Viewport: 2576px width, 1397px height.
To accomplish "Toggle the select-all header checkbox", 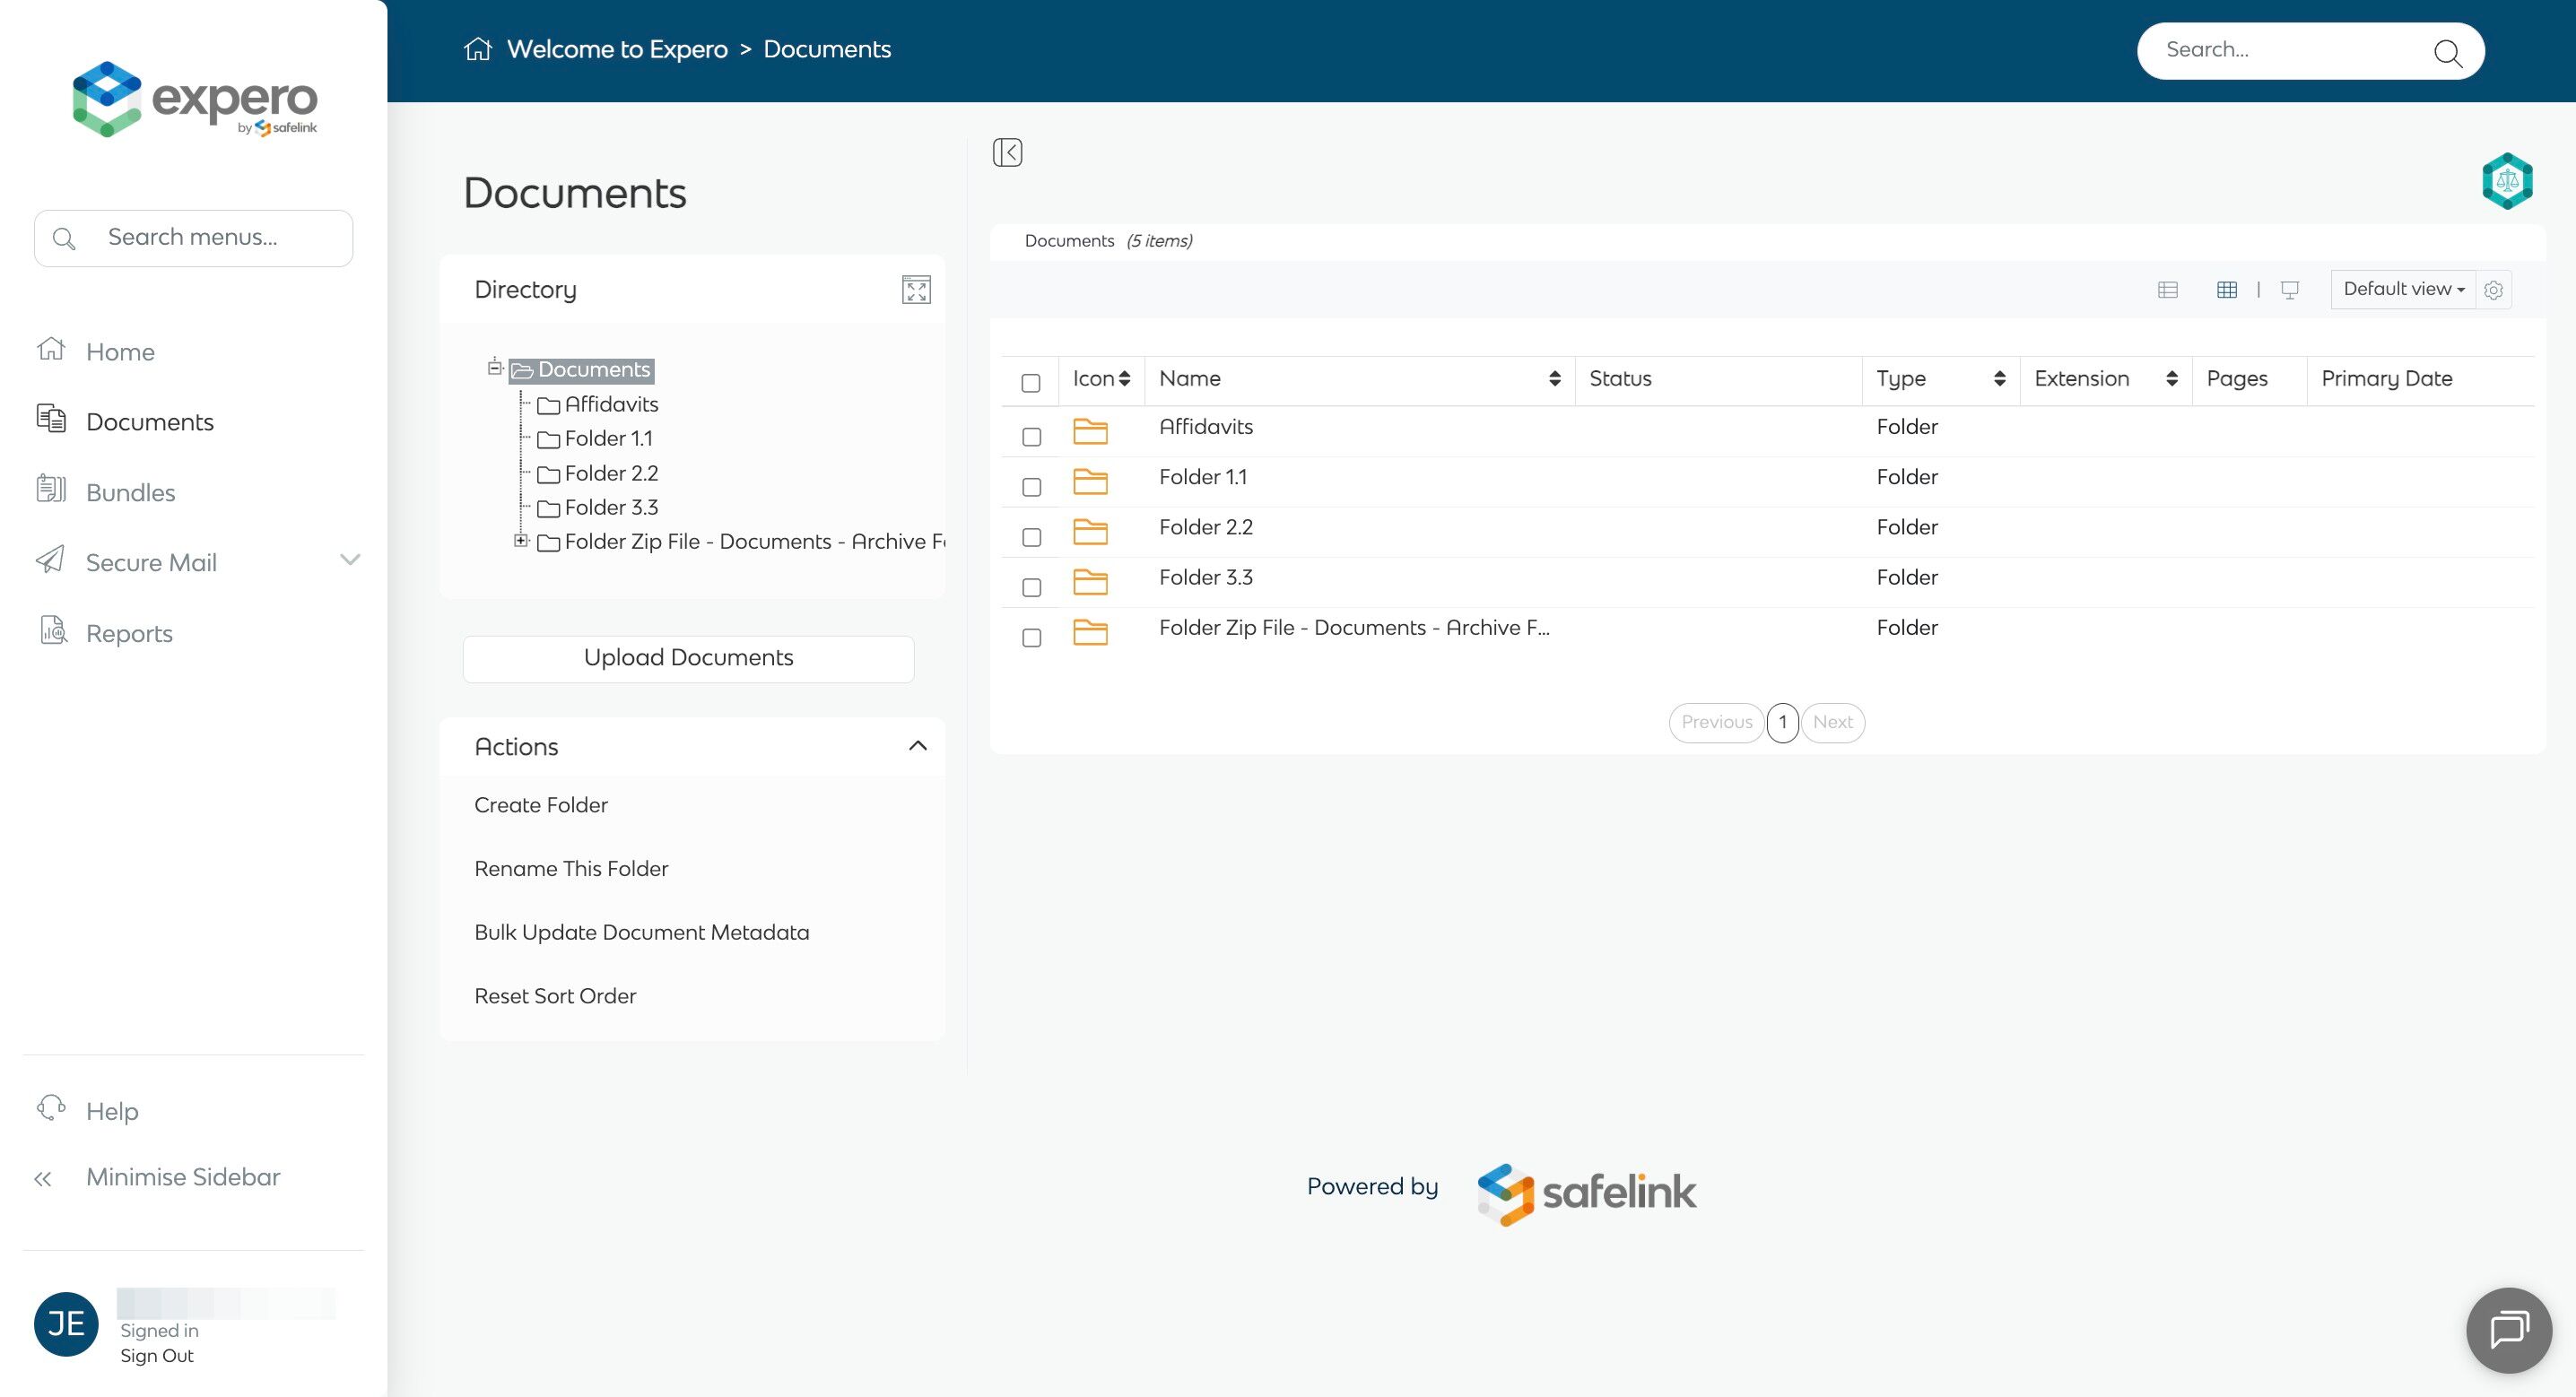I will 1031,383.
